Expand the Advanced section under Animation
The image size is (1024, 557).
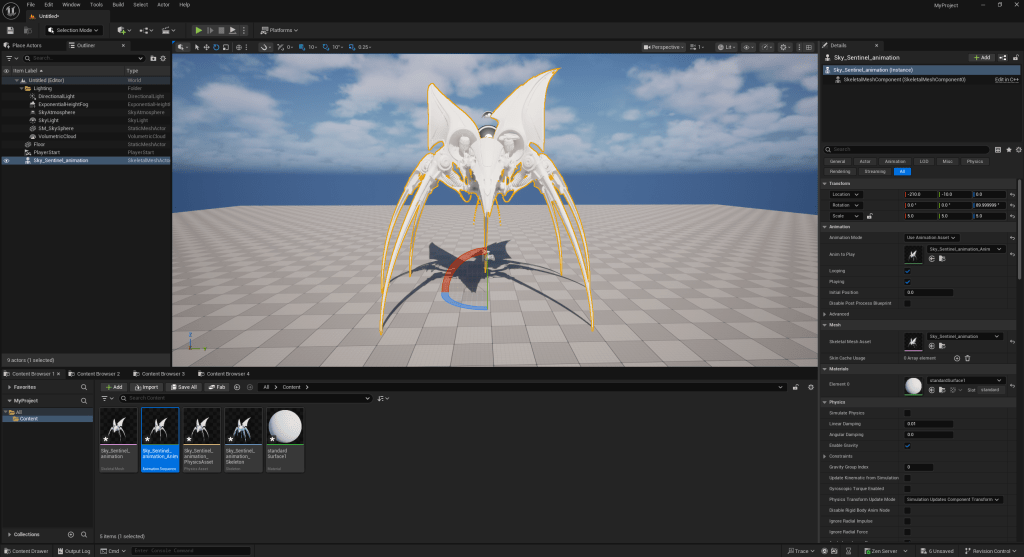[x=838, y=314]
